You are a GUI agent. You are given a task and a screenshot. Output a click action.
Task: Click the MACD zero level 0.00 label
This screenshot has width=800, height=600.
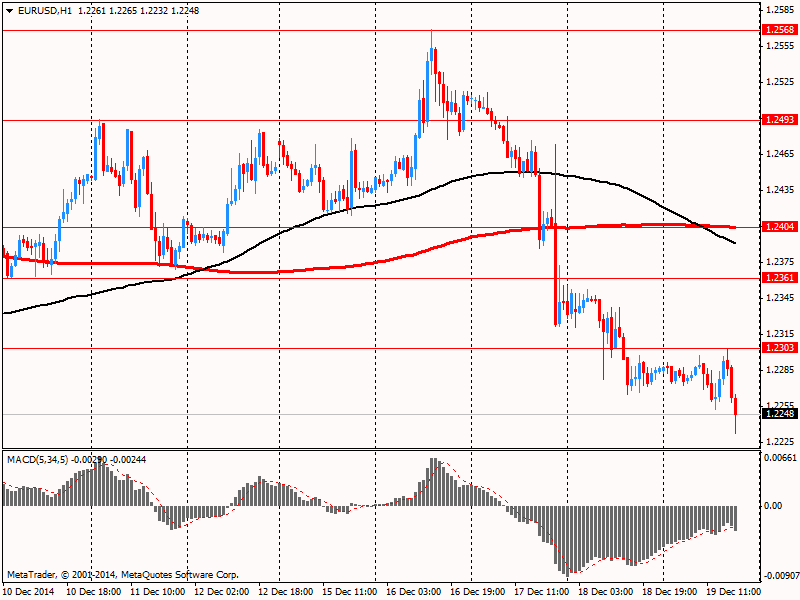[x=773, y=506]
